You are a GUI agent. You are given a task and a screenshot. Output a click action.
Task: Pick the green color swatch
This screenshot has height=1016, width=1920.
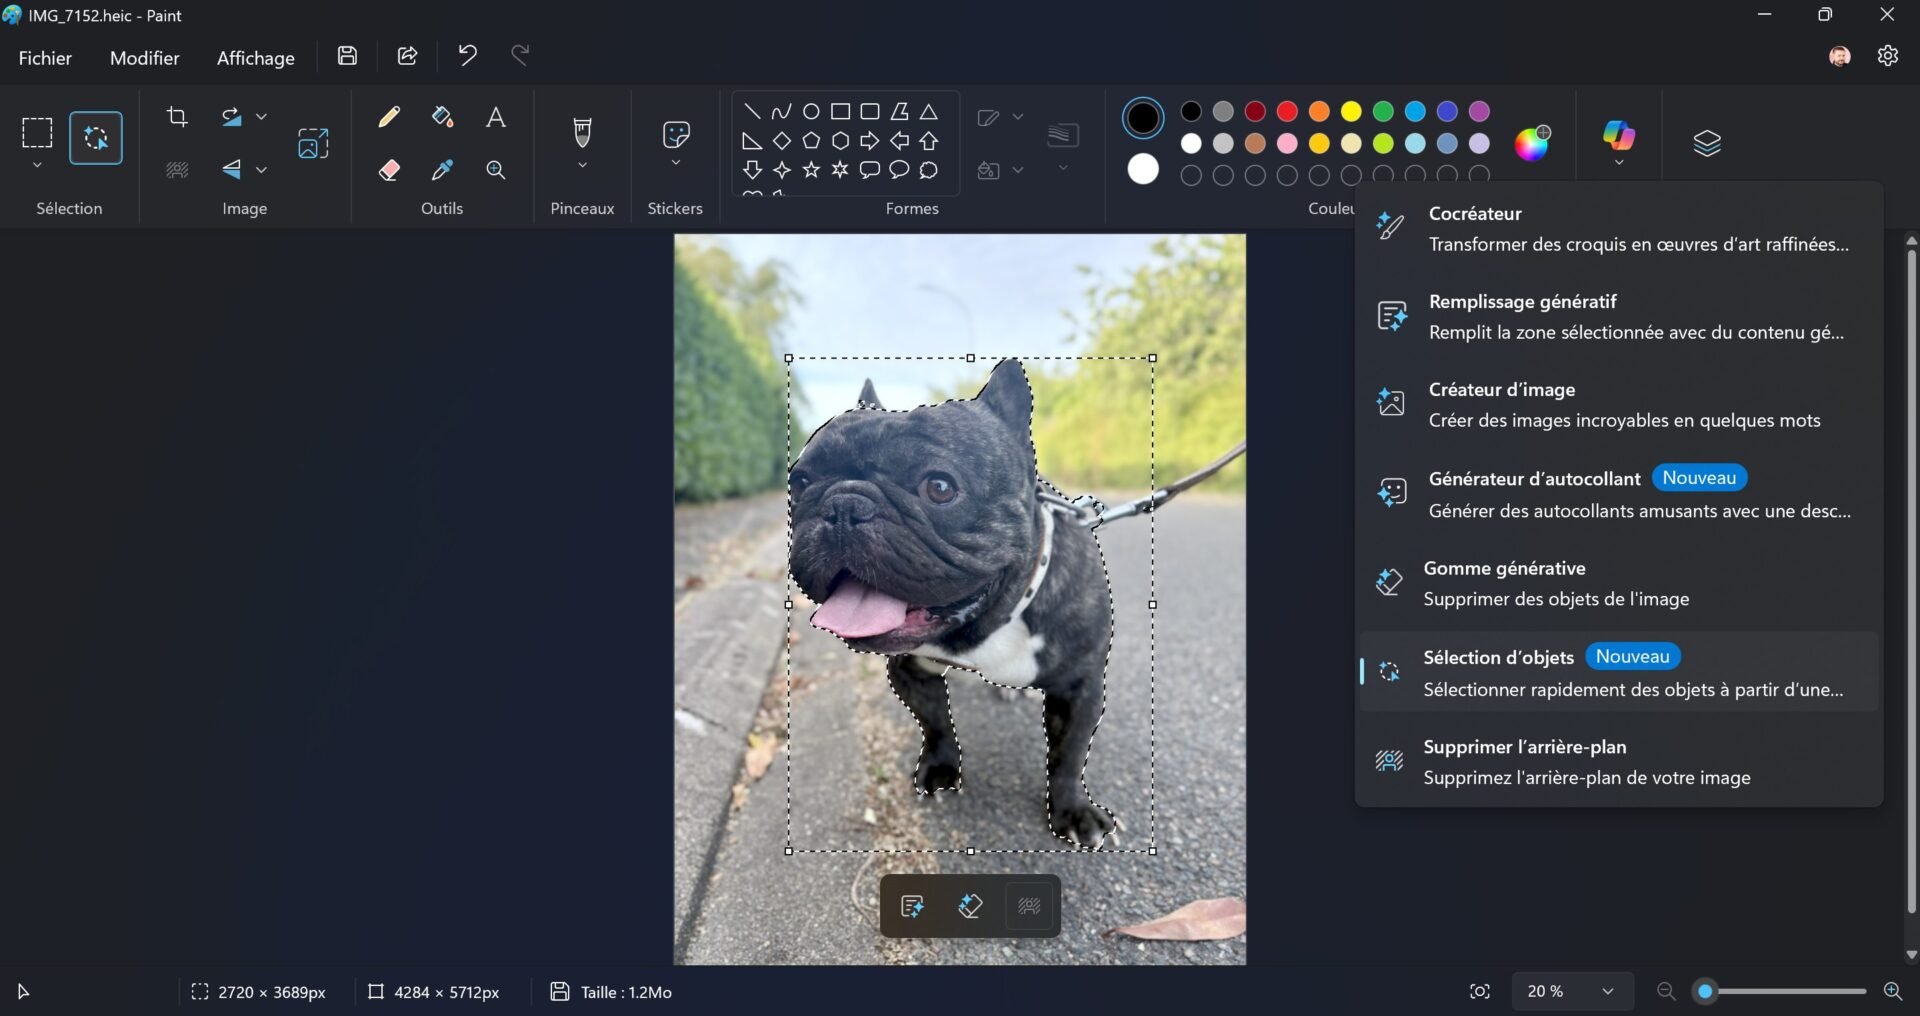[1383, 111]
